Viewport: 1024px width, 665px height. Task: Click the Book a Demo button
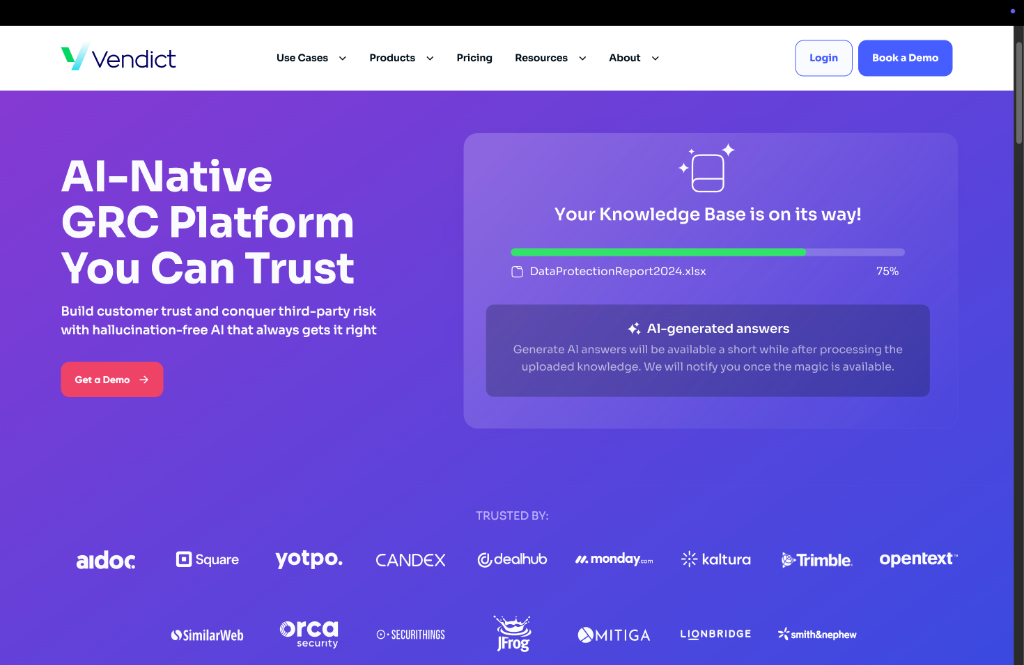pos(904,58)
